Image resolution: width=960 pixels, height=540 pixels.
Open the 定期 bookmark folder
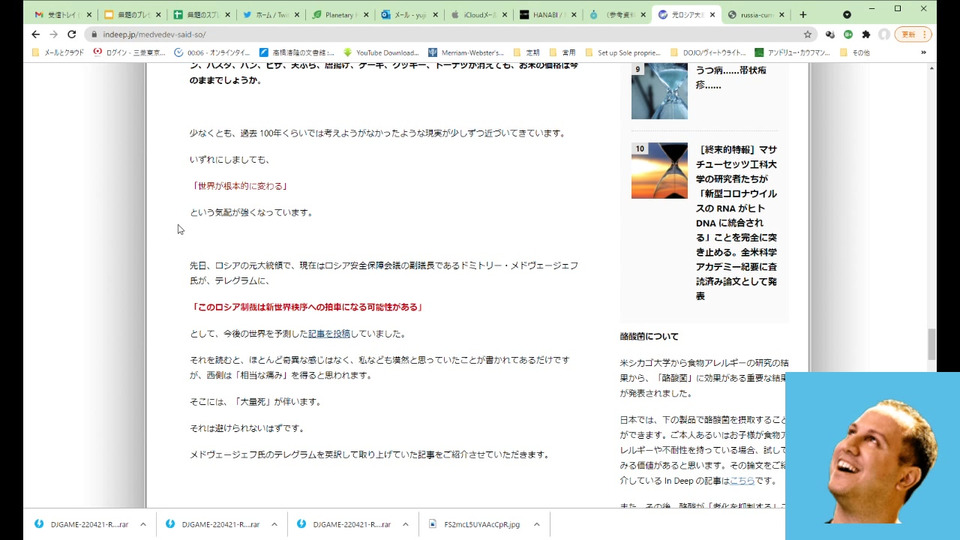[527, 53]
